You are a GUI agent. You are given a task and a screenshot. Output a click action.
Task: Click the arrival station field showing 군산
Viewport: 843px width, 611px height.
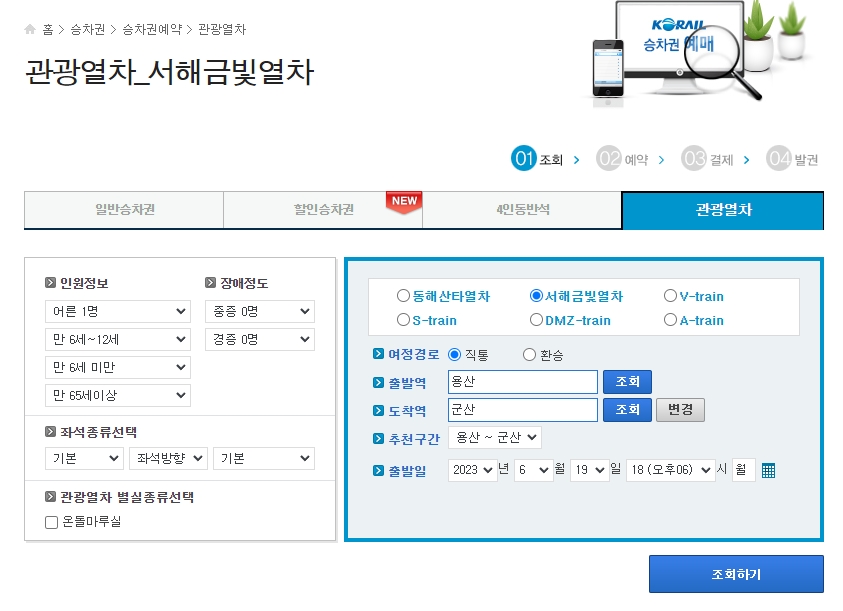521,409
